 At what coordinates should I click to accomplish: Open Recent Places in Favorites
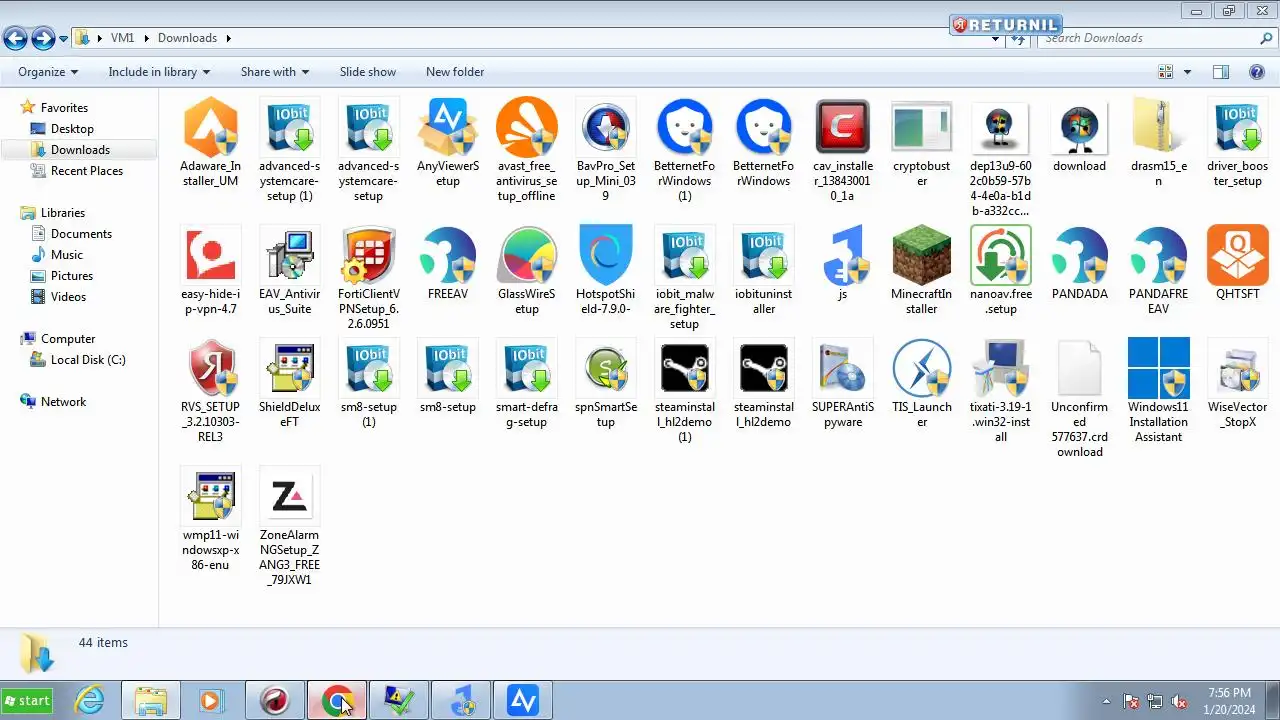87,171
